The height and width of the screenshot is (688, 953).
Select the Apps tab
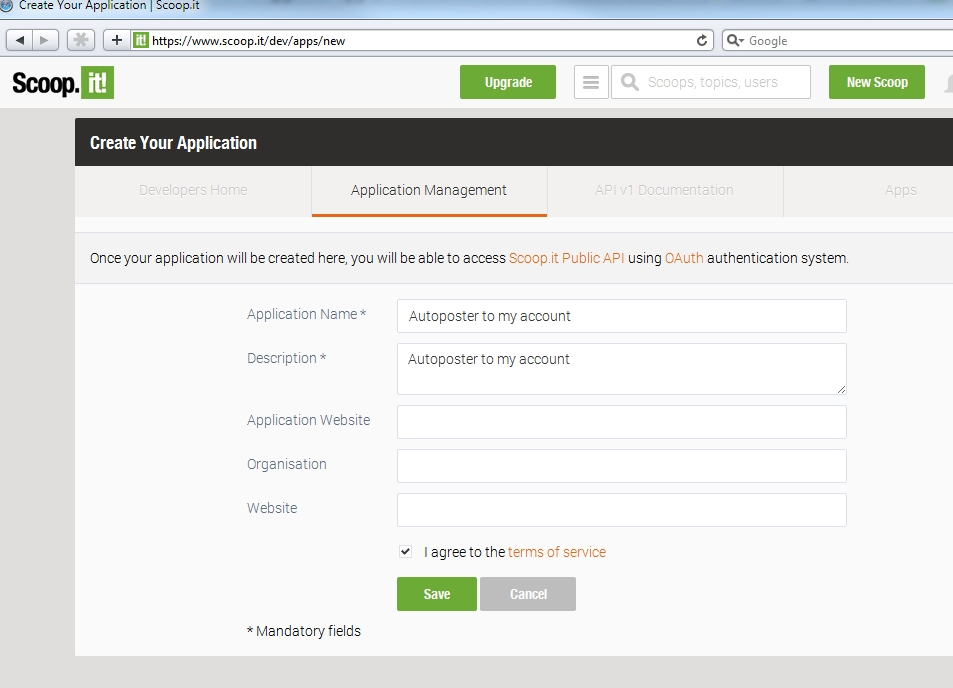pos(899,190)
